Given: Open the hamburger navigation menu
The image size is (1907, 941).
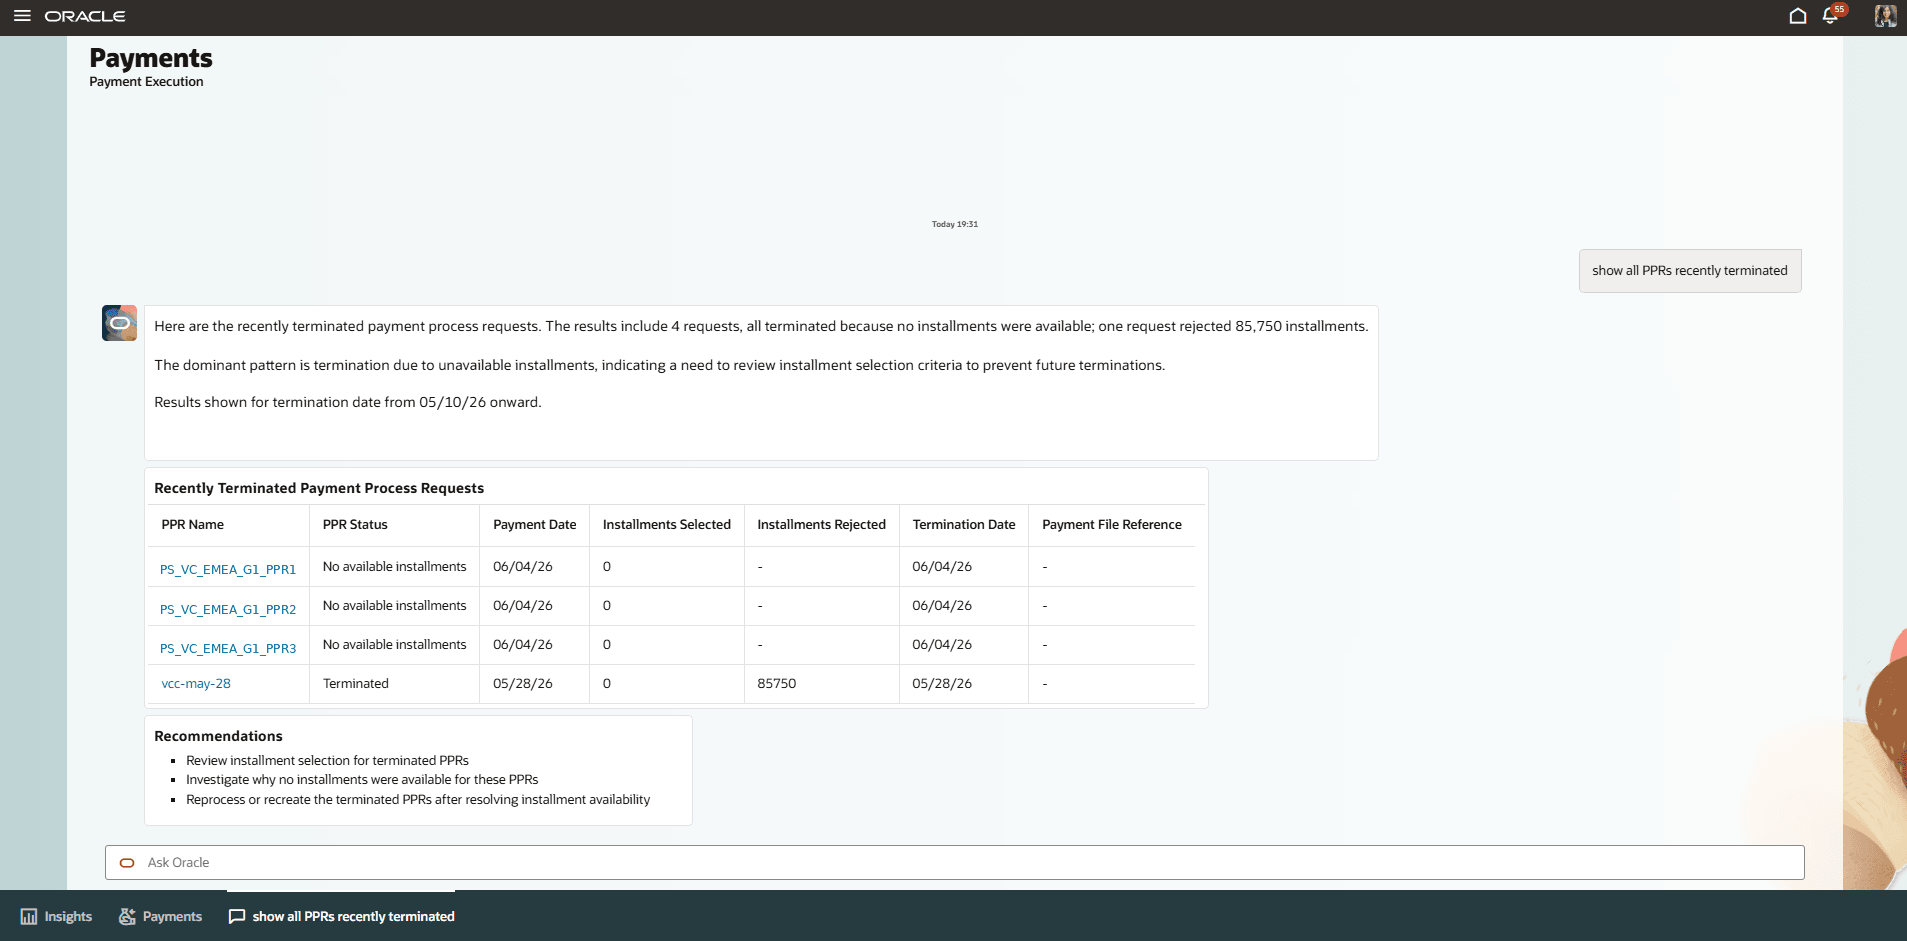Looking at the screenshot, I should coord(22,16).
